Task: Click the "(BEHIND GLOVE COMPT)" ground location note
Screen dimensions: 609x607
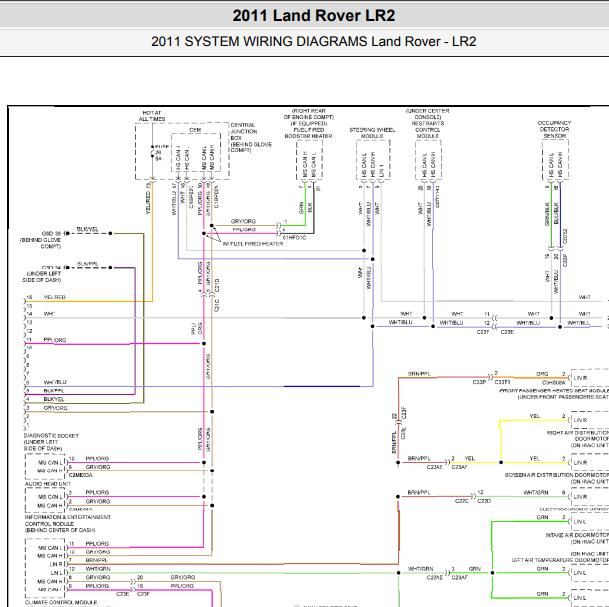Action: click(x=40, y=243)
